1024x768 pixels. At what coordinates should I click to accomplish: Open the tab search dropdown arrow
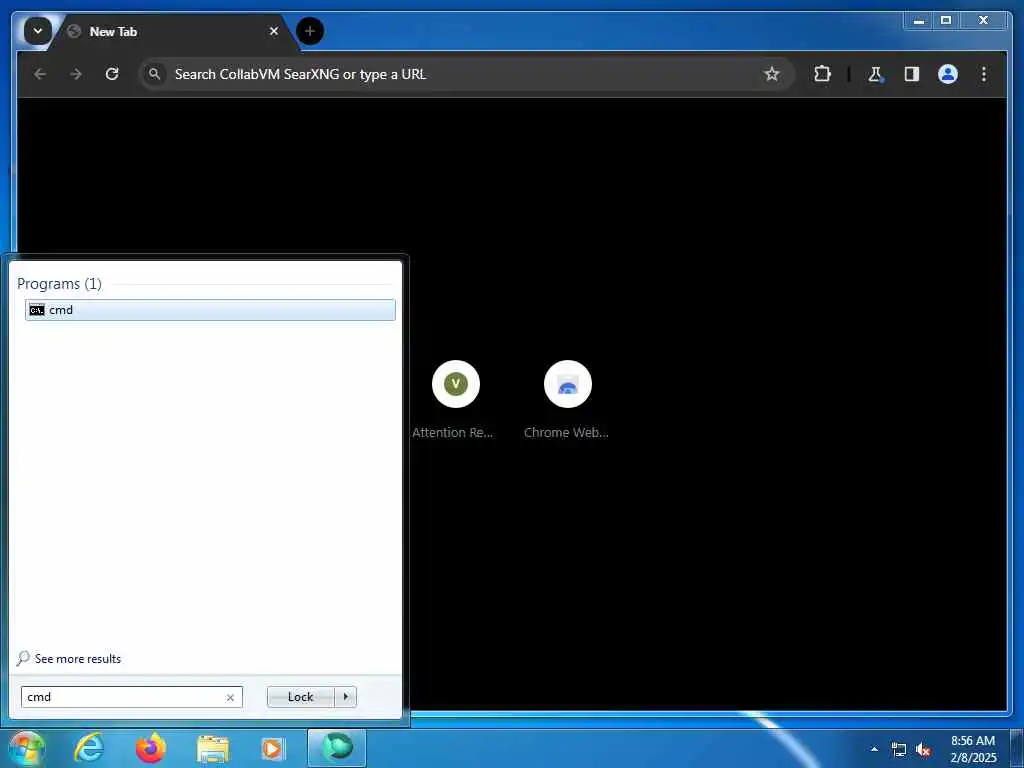pyautogui.click(x=37, y=31)
